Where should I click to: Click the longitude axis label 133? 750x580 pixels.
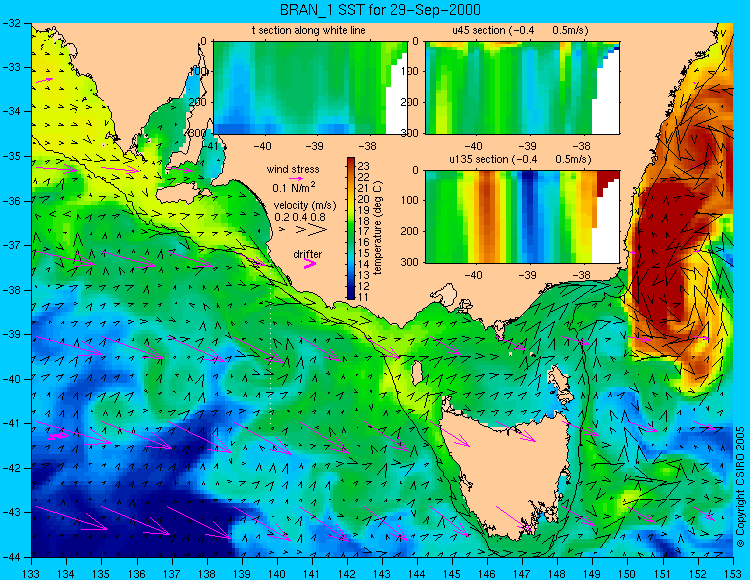[32, 573]
